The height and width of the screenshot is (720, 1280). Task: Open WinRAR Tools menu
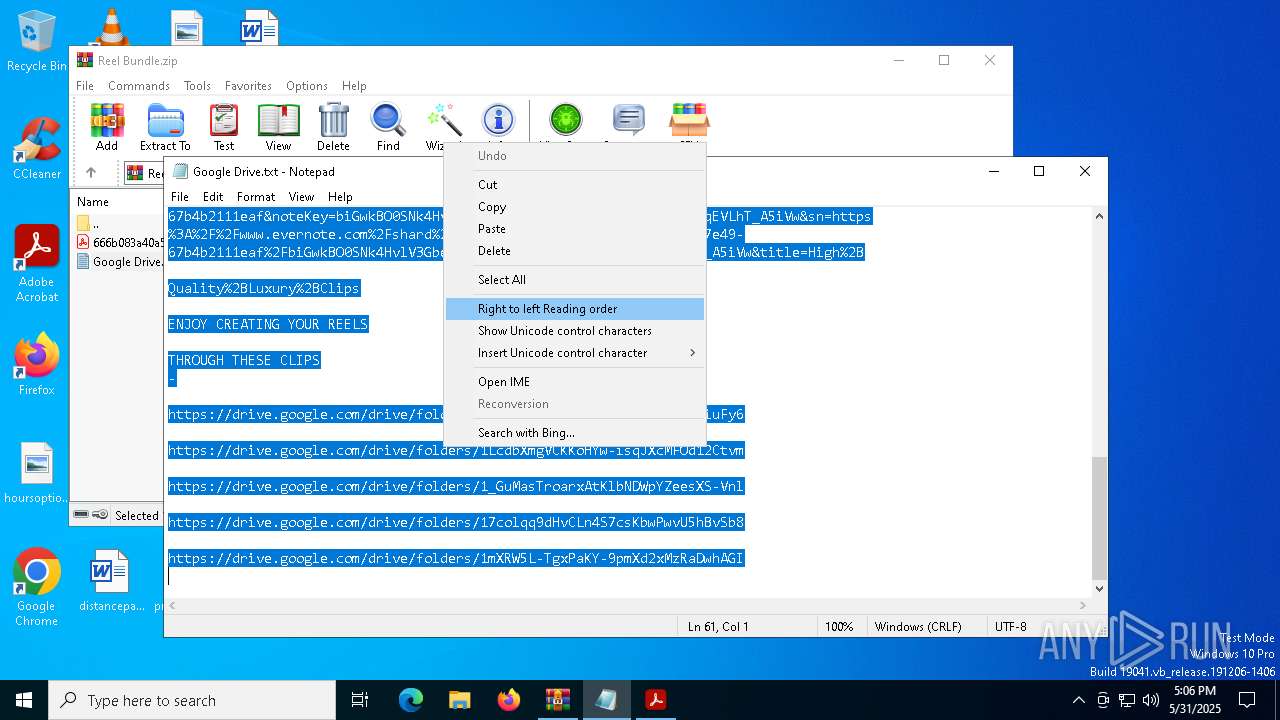click(197, 86)
